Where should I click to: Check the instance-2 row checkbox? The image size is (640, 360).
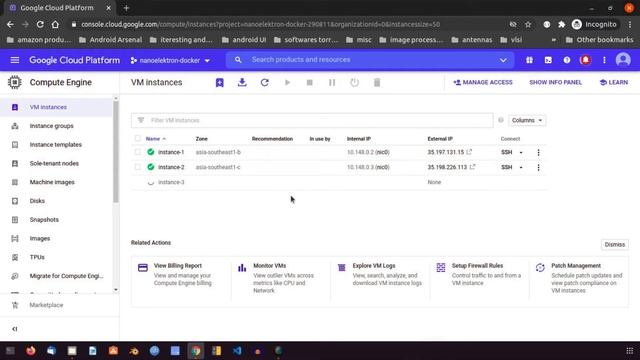pyautogui.click(x=138, y=167)
